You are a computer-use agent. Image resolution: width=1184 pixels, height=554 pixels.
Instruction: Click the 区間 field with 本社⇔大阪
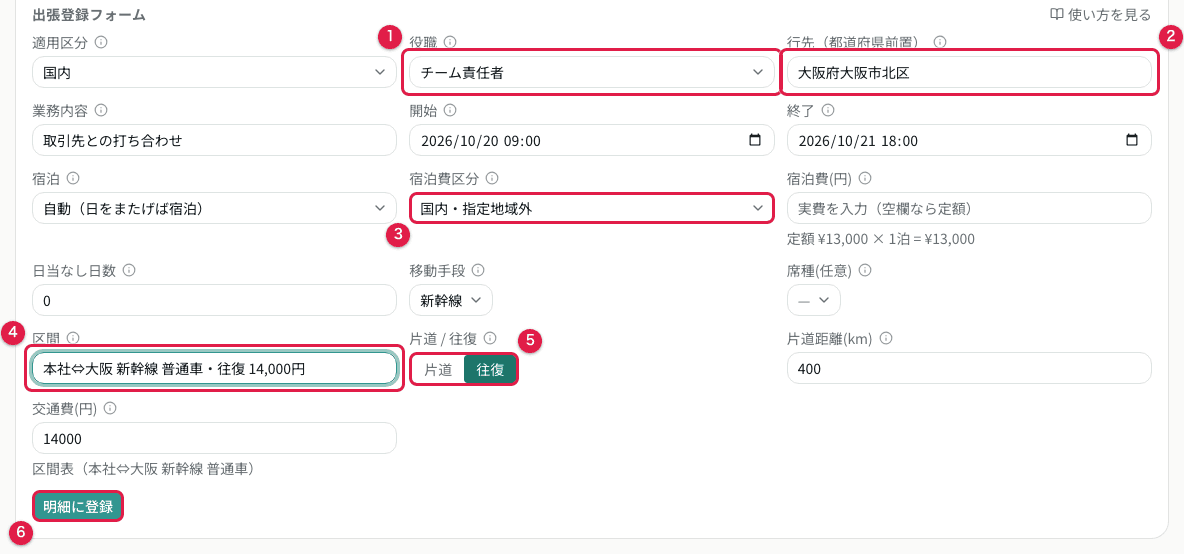click(214, 368)
